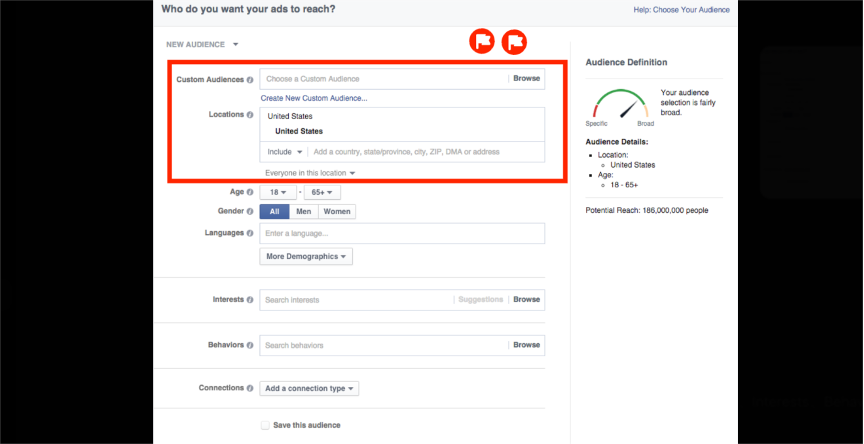The width and height of the screenshot is (864, 444).
Task: Enable the Save this audience checkbox
Action: (265, 425)
